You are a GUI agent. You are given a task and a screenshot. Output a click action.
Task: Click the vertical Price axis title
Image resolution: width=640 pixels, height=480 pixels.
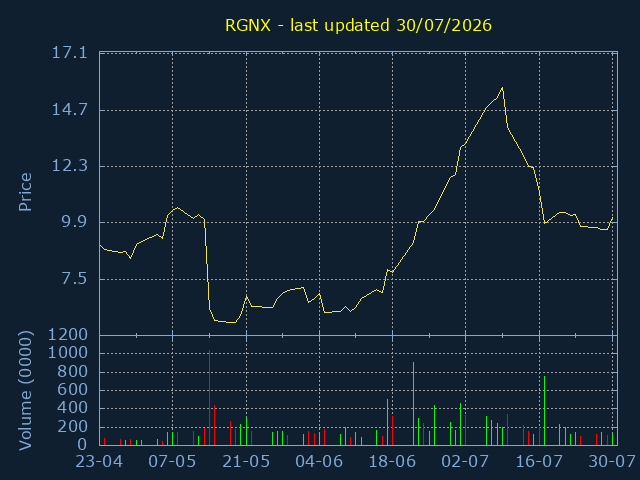25,192
